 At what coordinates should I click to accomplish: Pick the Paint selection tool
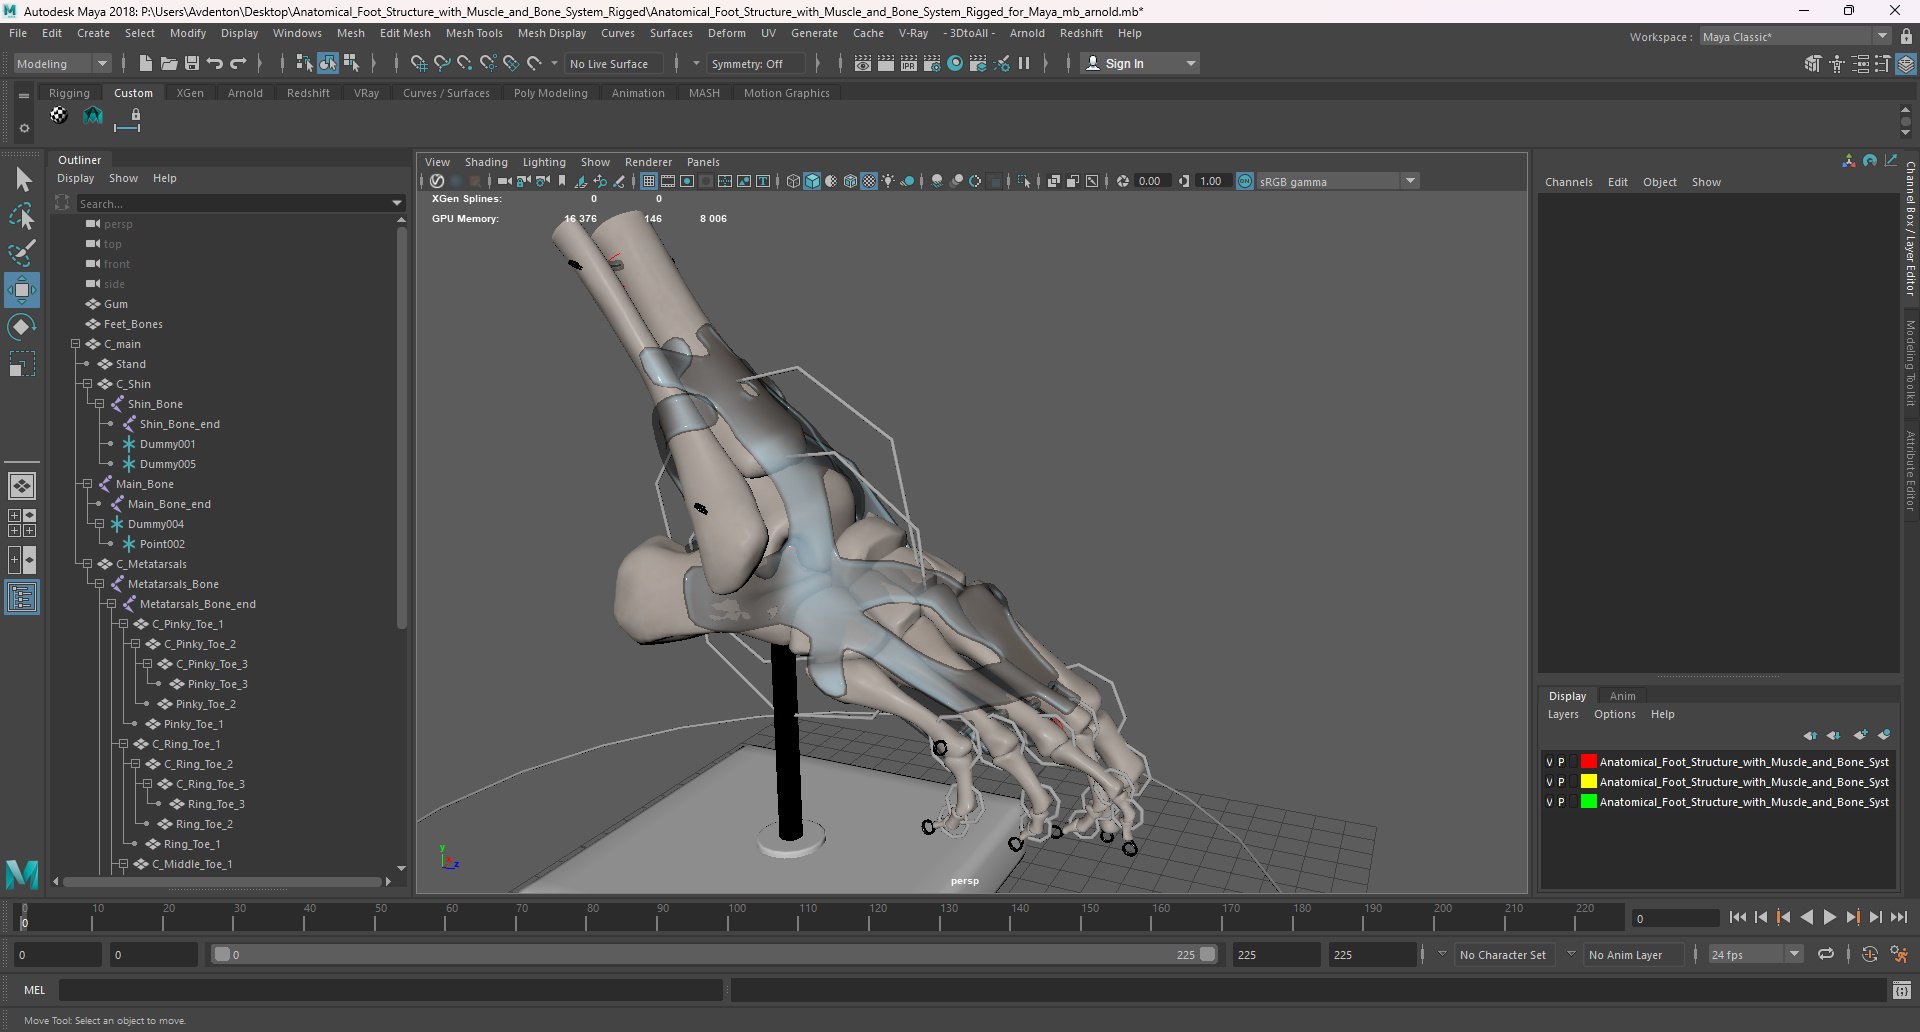(22, 252)
